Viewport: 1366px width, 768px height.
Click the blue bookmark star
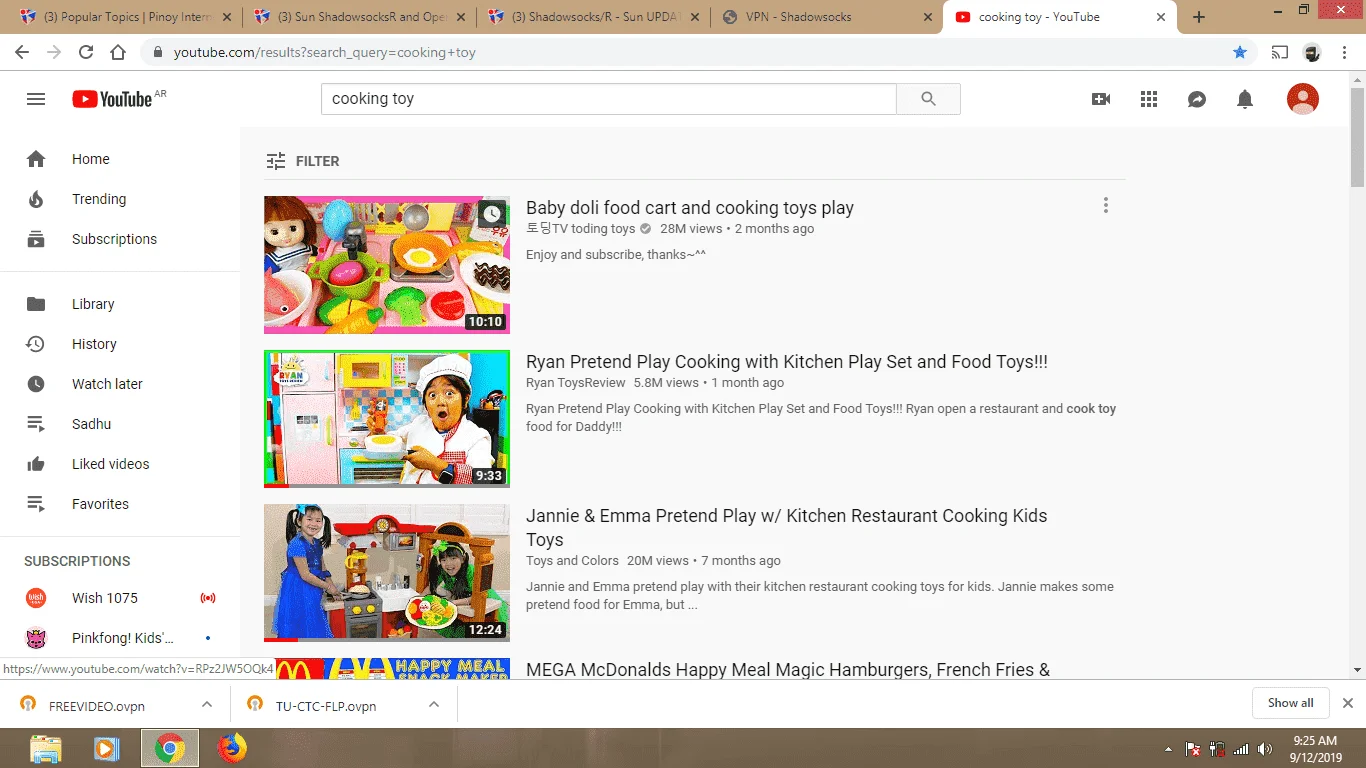tap(1240, 52)
